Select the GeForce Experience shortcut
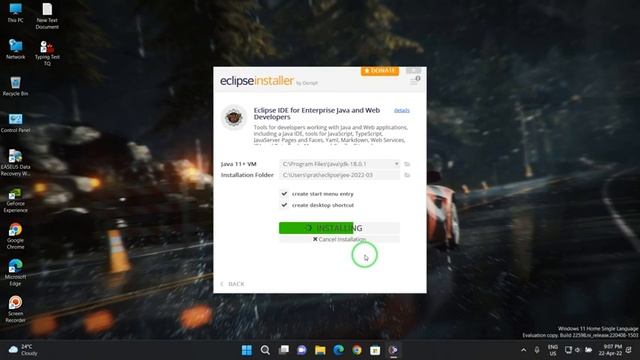640x360 pixels. pyautogui.click(x=16, y=200)
